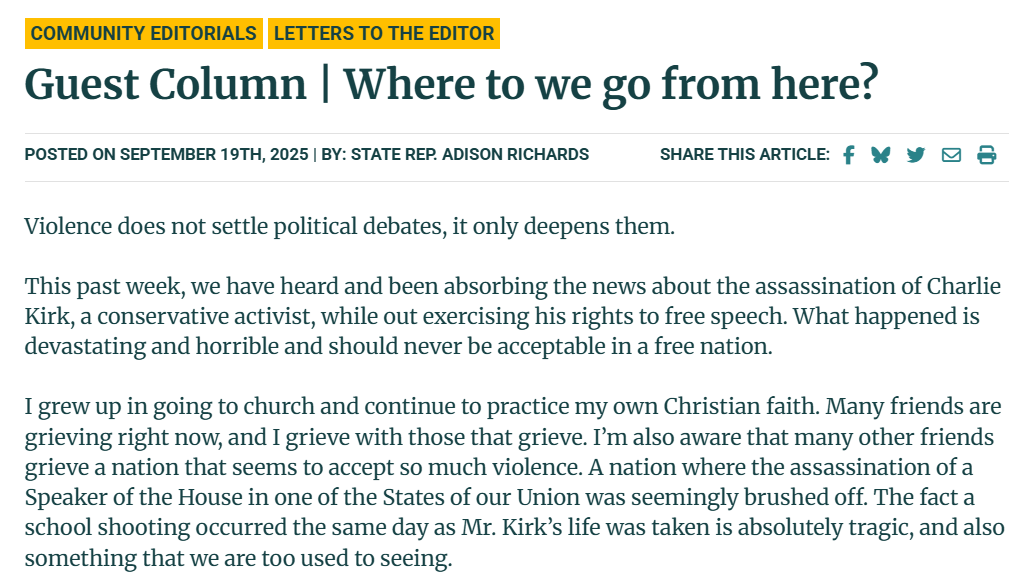Open the Community Editorials category tag

[x=144, y=33]
